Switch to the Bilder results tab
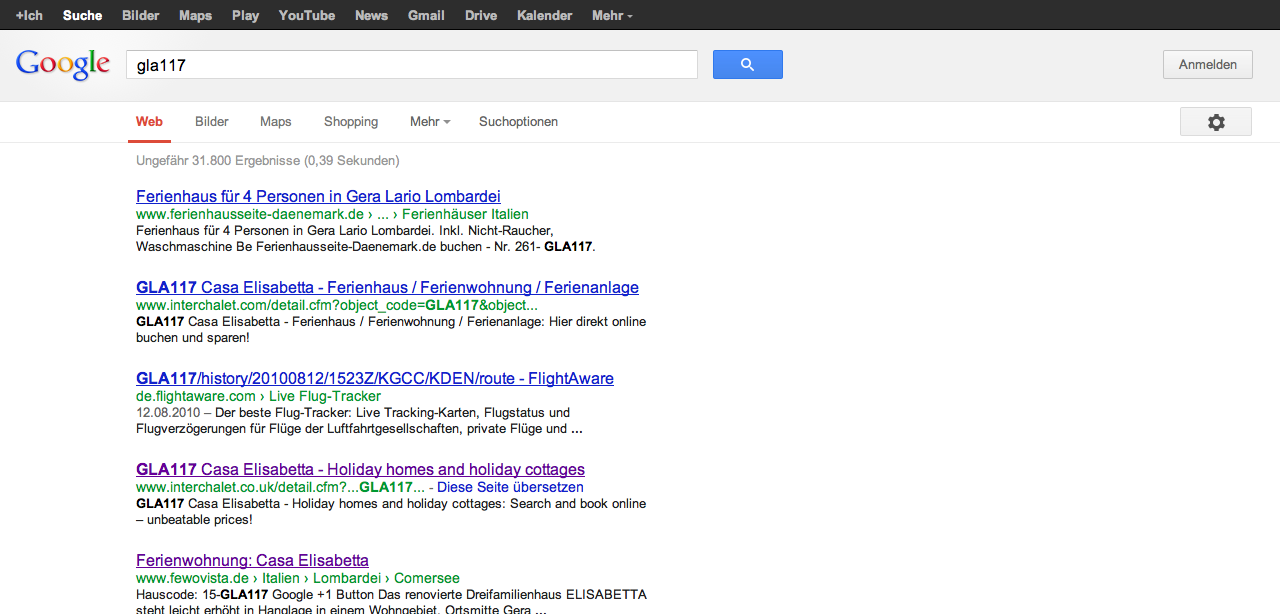The image size is (1280, 614). [212, 122]
